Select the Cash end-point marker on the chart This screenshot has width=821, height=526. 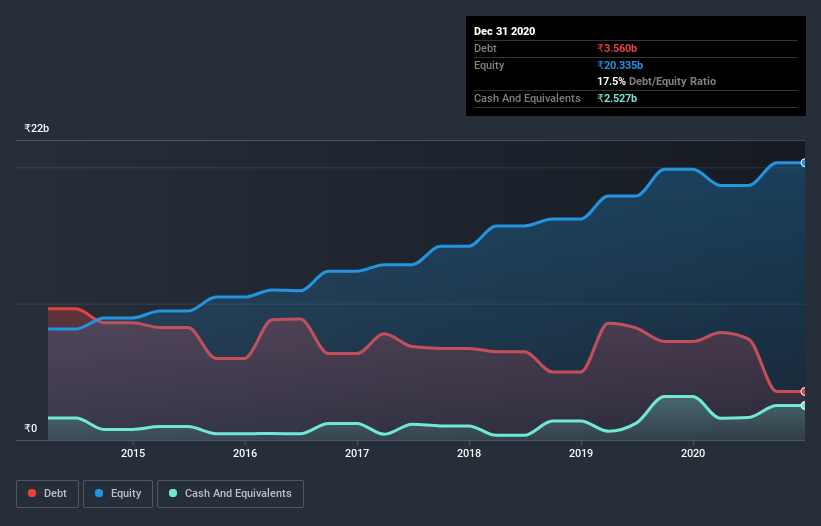(x=803, y=405)
